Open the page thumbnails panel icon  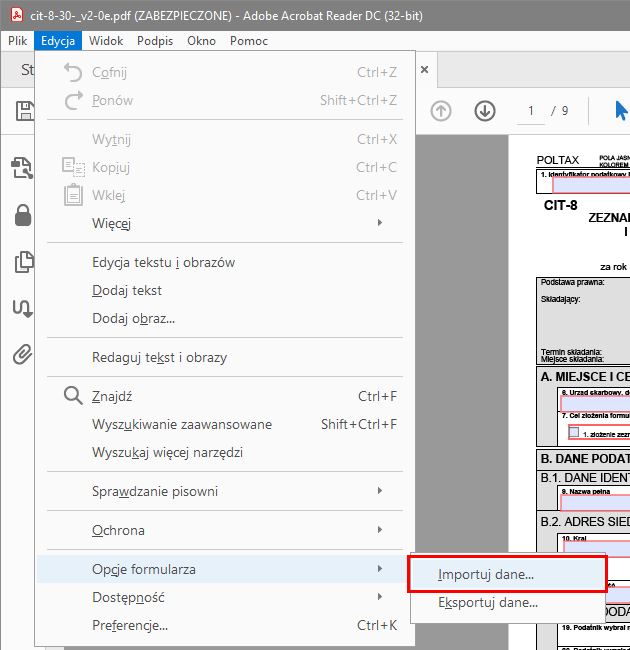tap(22, 262)
